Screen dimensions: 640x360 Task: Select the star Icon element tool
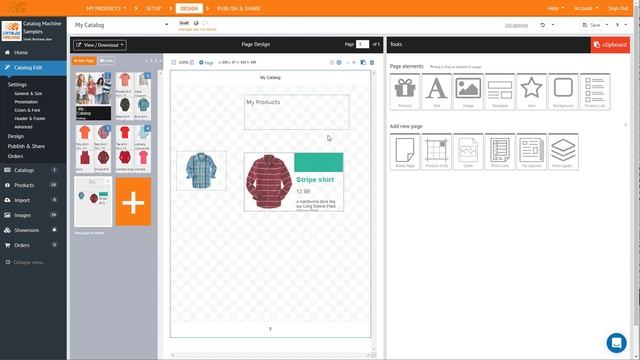click(531, 92)
